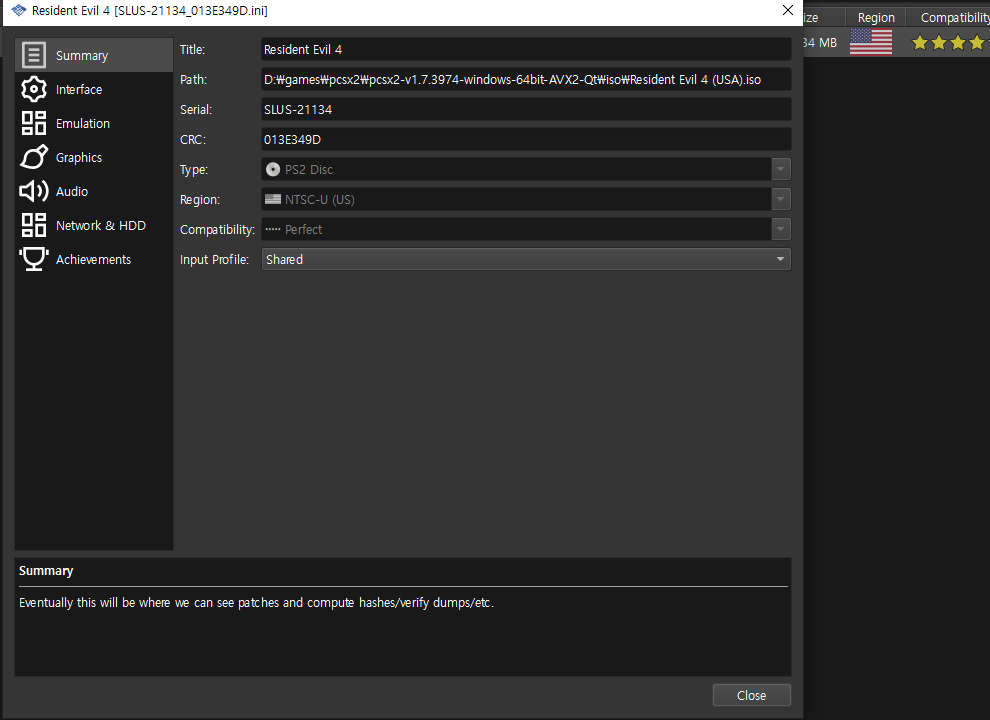
Task: Switch to the Interface settings page
Action: pyautogui.click(x=94, y=89)
